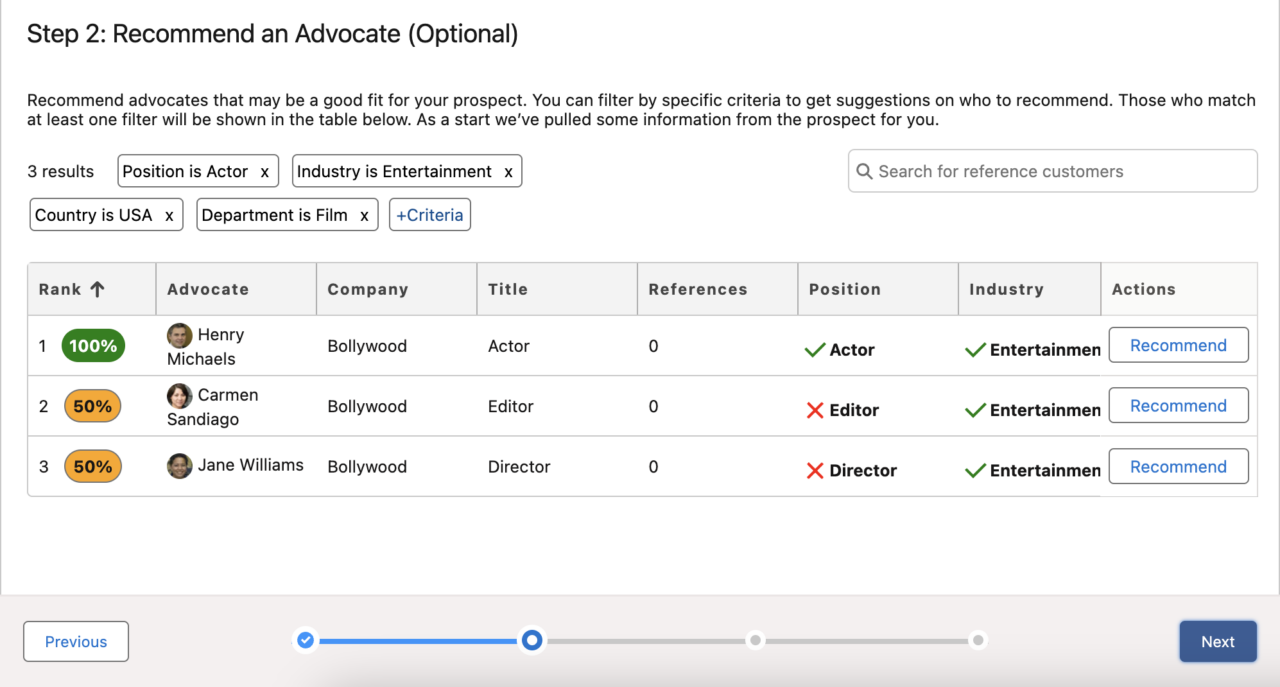Screen dimensions: 1280x687
Task: Go back with the Previous button
Action: (x=76, y=642)
